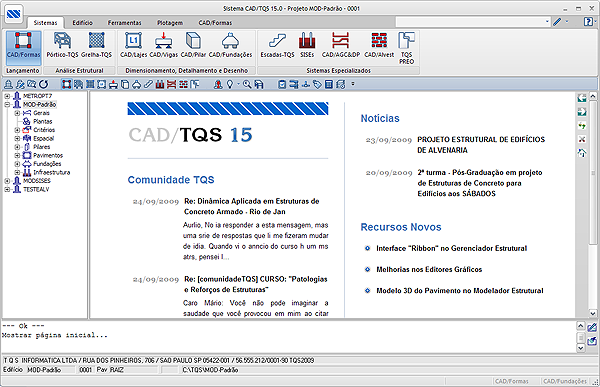Expand the Fundações tree node
The width and height of the screenshot is (600, 387).
tap(17, 164)
